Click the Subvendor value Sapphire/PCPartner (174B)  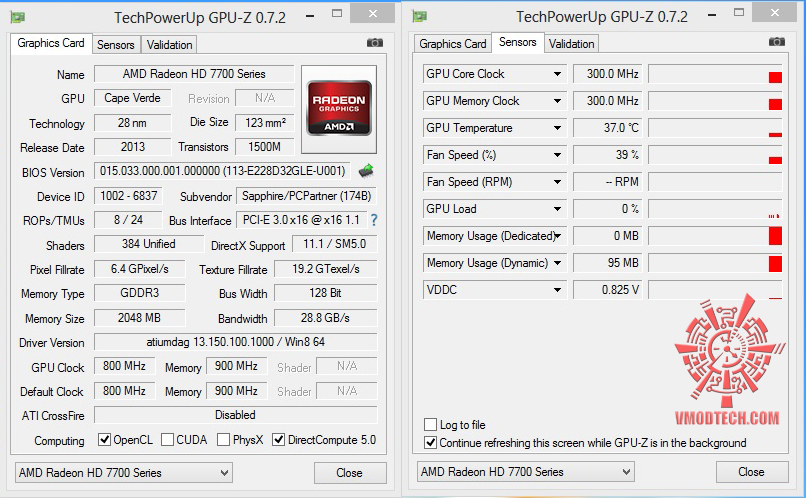(x=306, y=196)
